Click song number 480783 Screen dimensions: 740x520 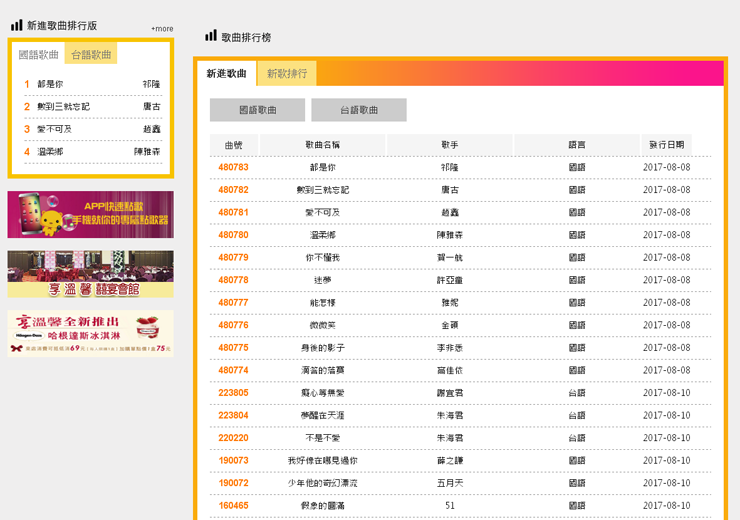pos(233,167)
